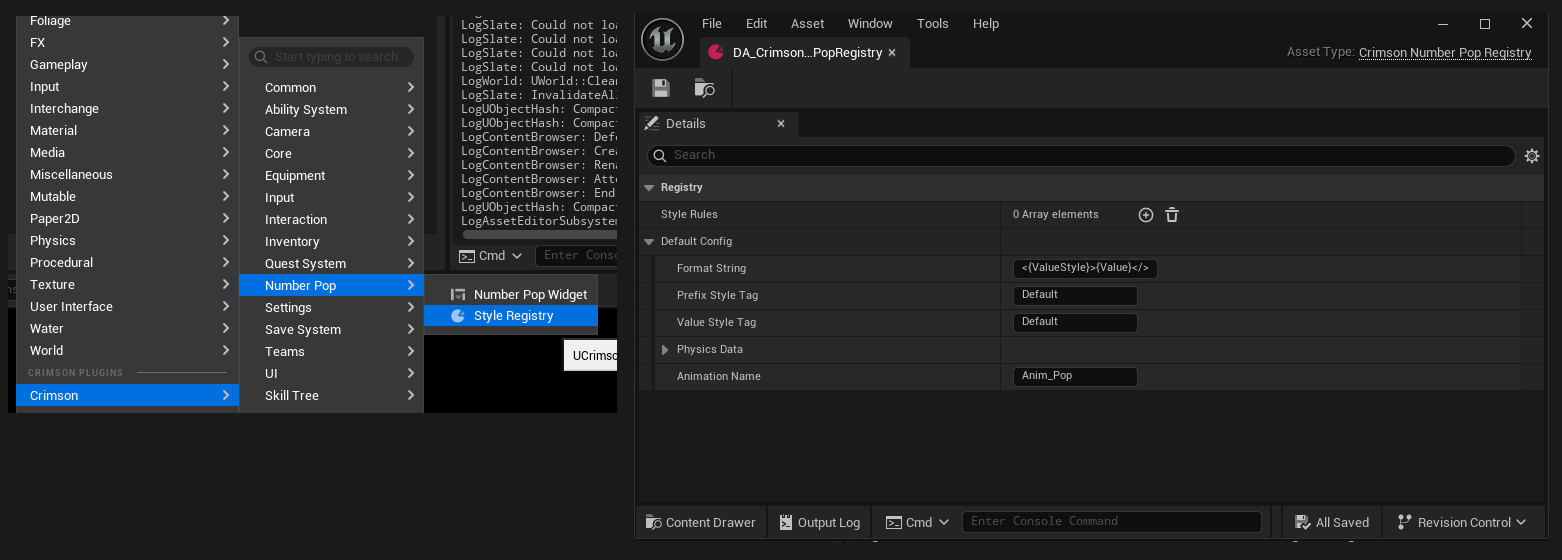
Task: Click the Animation Name field
Action: click(1075, 377)
